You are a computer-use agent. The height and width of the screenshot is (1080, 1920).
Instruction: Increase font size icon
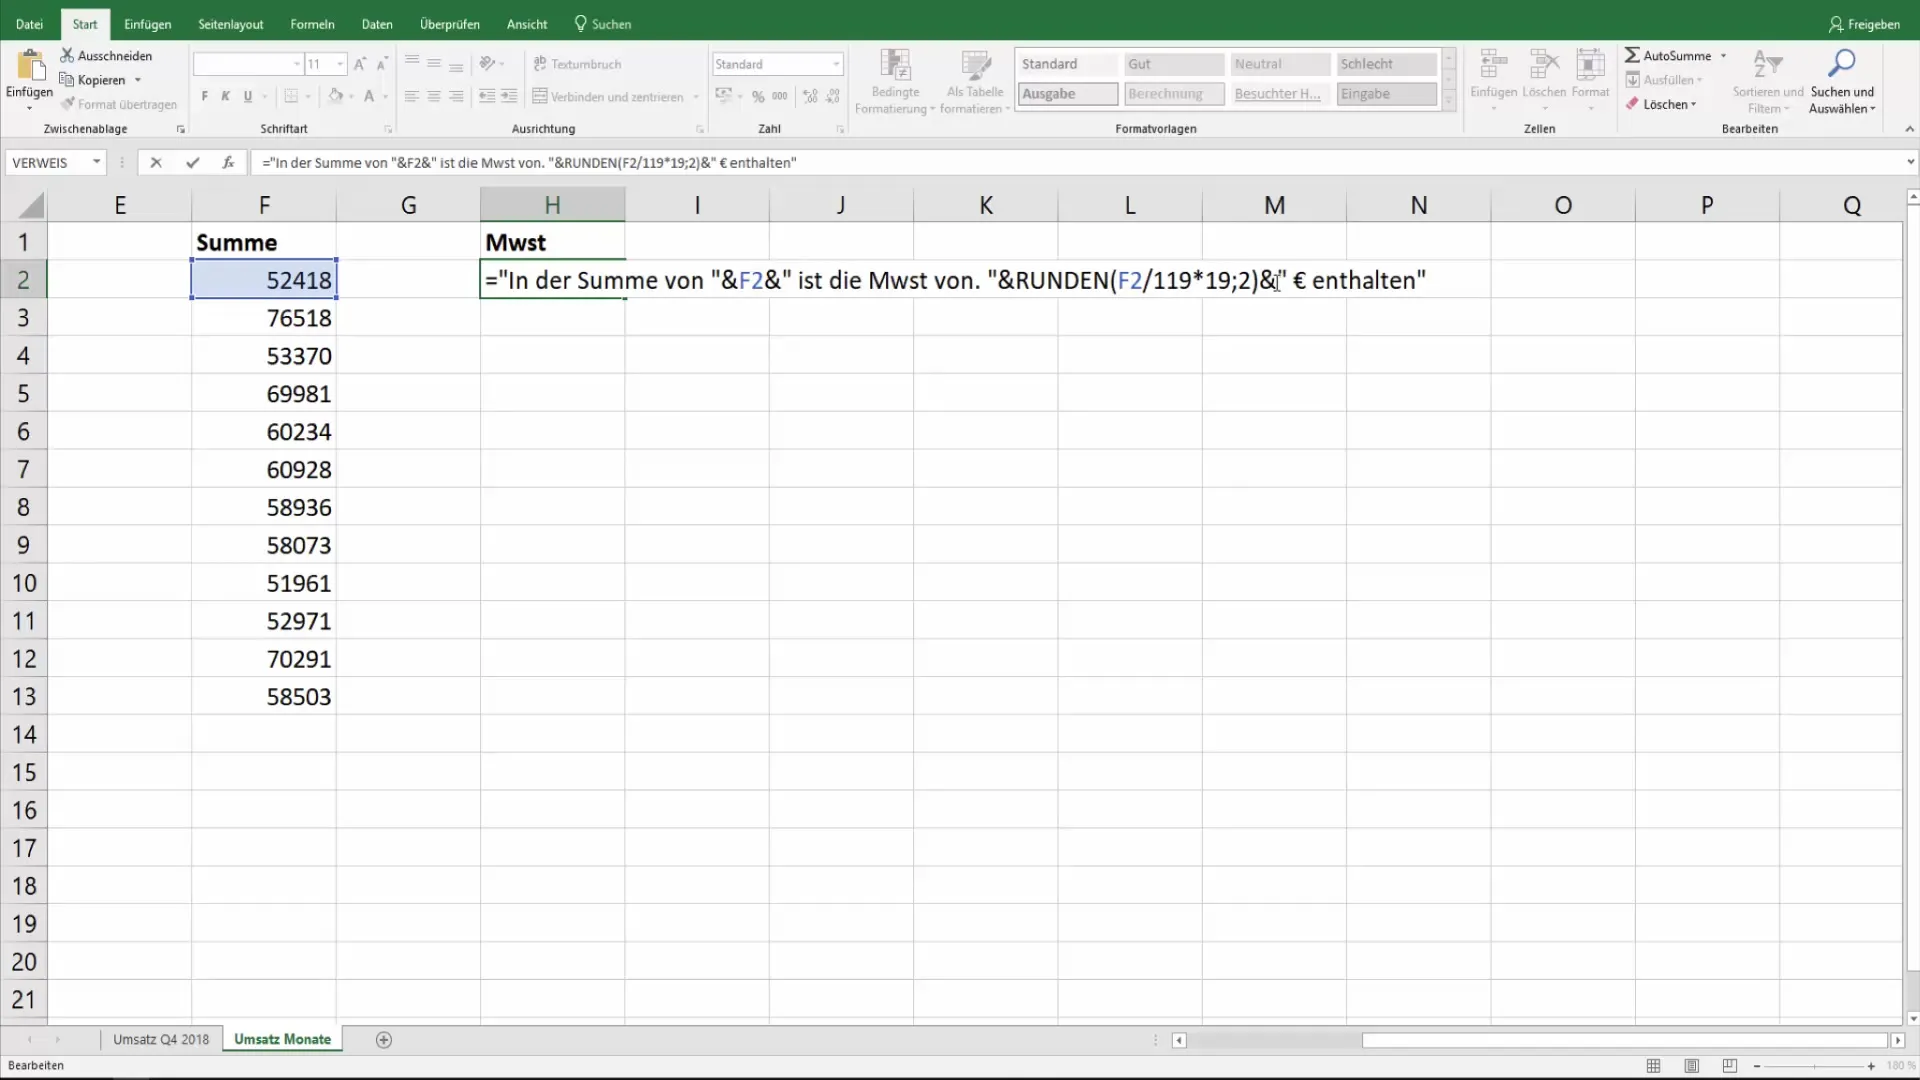(359, 64)
